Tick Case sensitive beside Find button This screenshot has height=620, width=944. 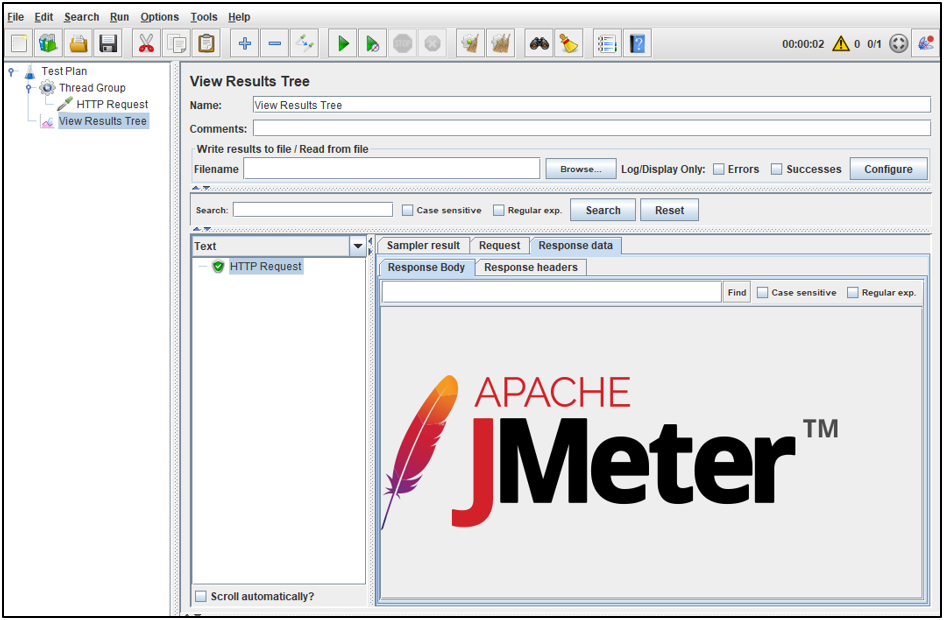(x=763, y=293)
